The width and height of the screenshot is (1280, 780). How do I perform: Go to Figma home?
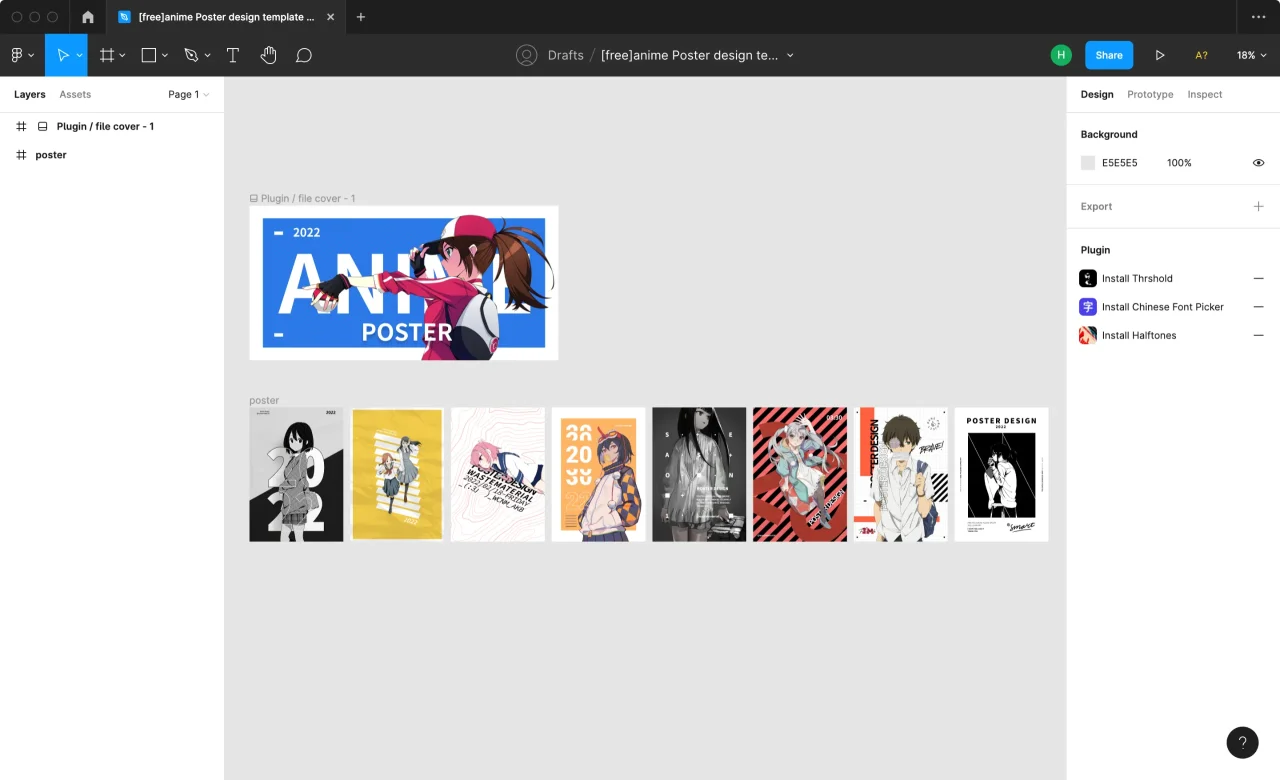click(88, 17)
